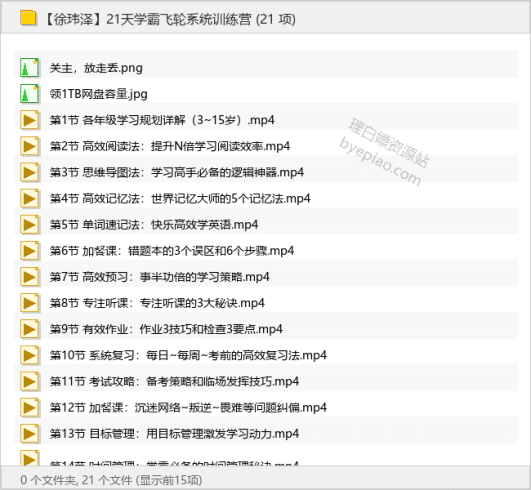Open 第1节 各年级学习规划详解 (3~15岁).mp4

pos(162,120)
